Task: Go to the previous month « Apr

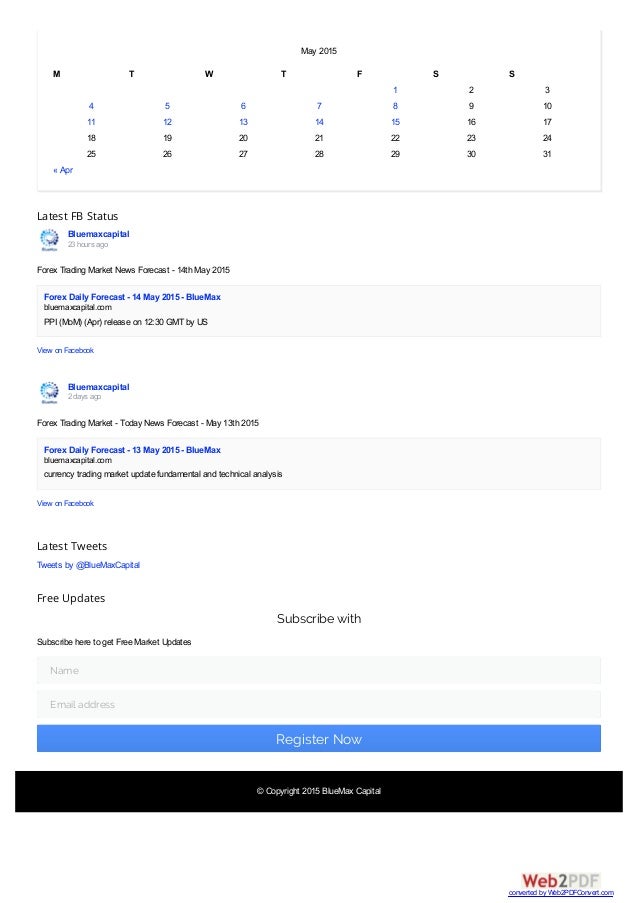Action: click(x=63, y=170)
